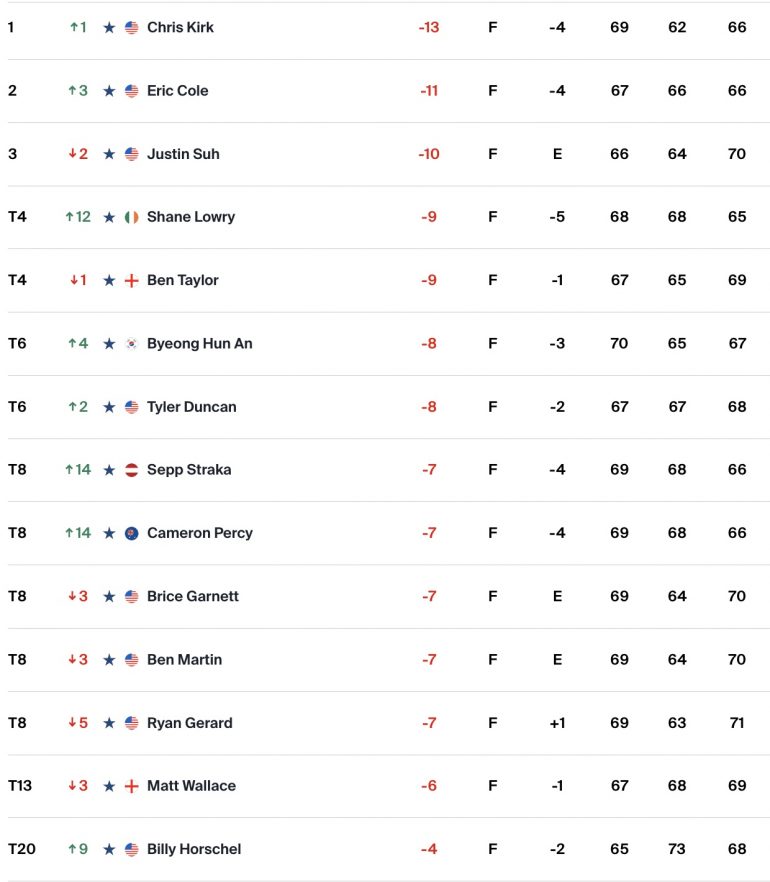This screenshot has height=882, width=770.
Task: Toggle favorite star for Shane Lowry
Action: 109,217
